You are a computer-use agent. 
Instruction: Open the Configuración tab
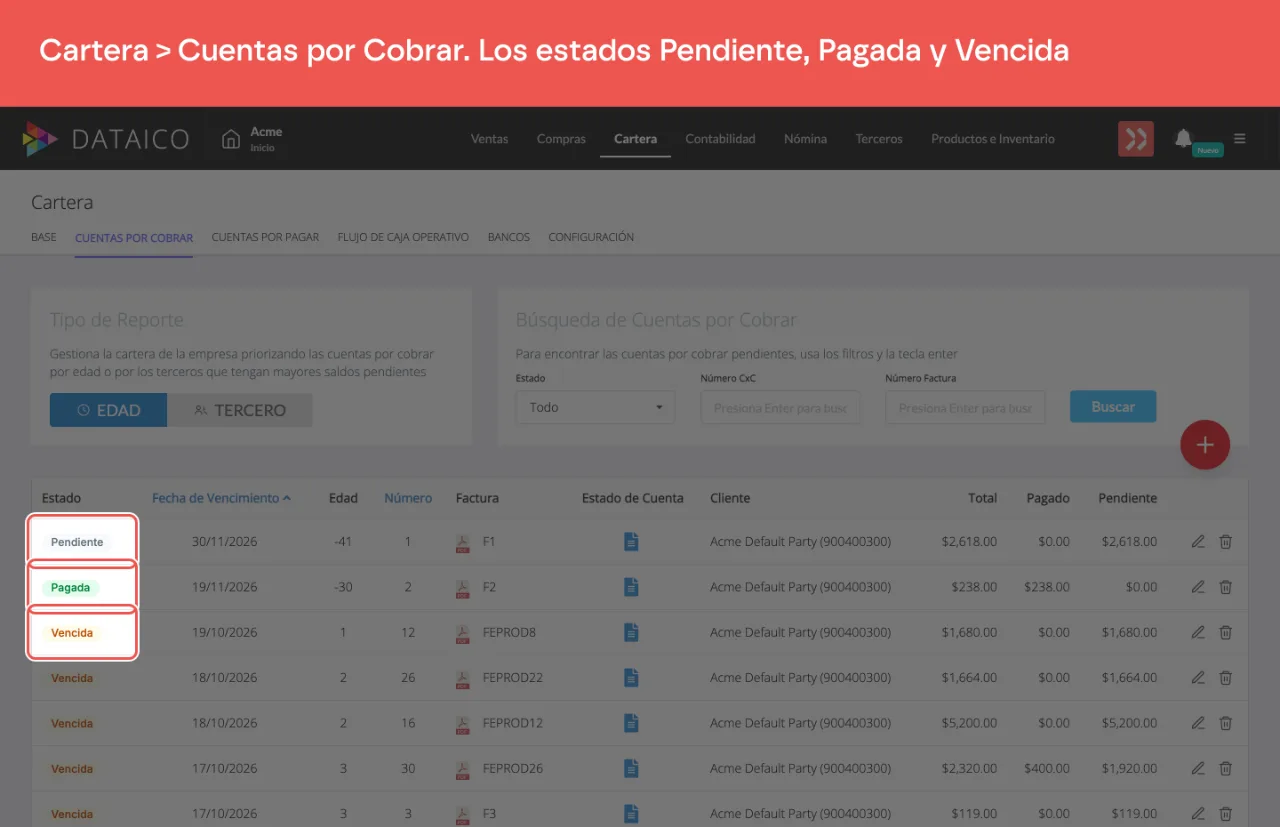coord(591,238)
